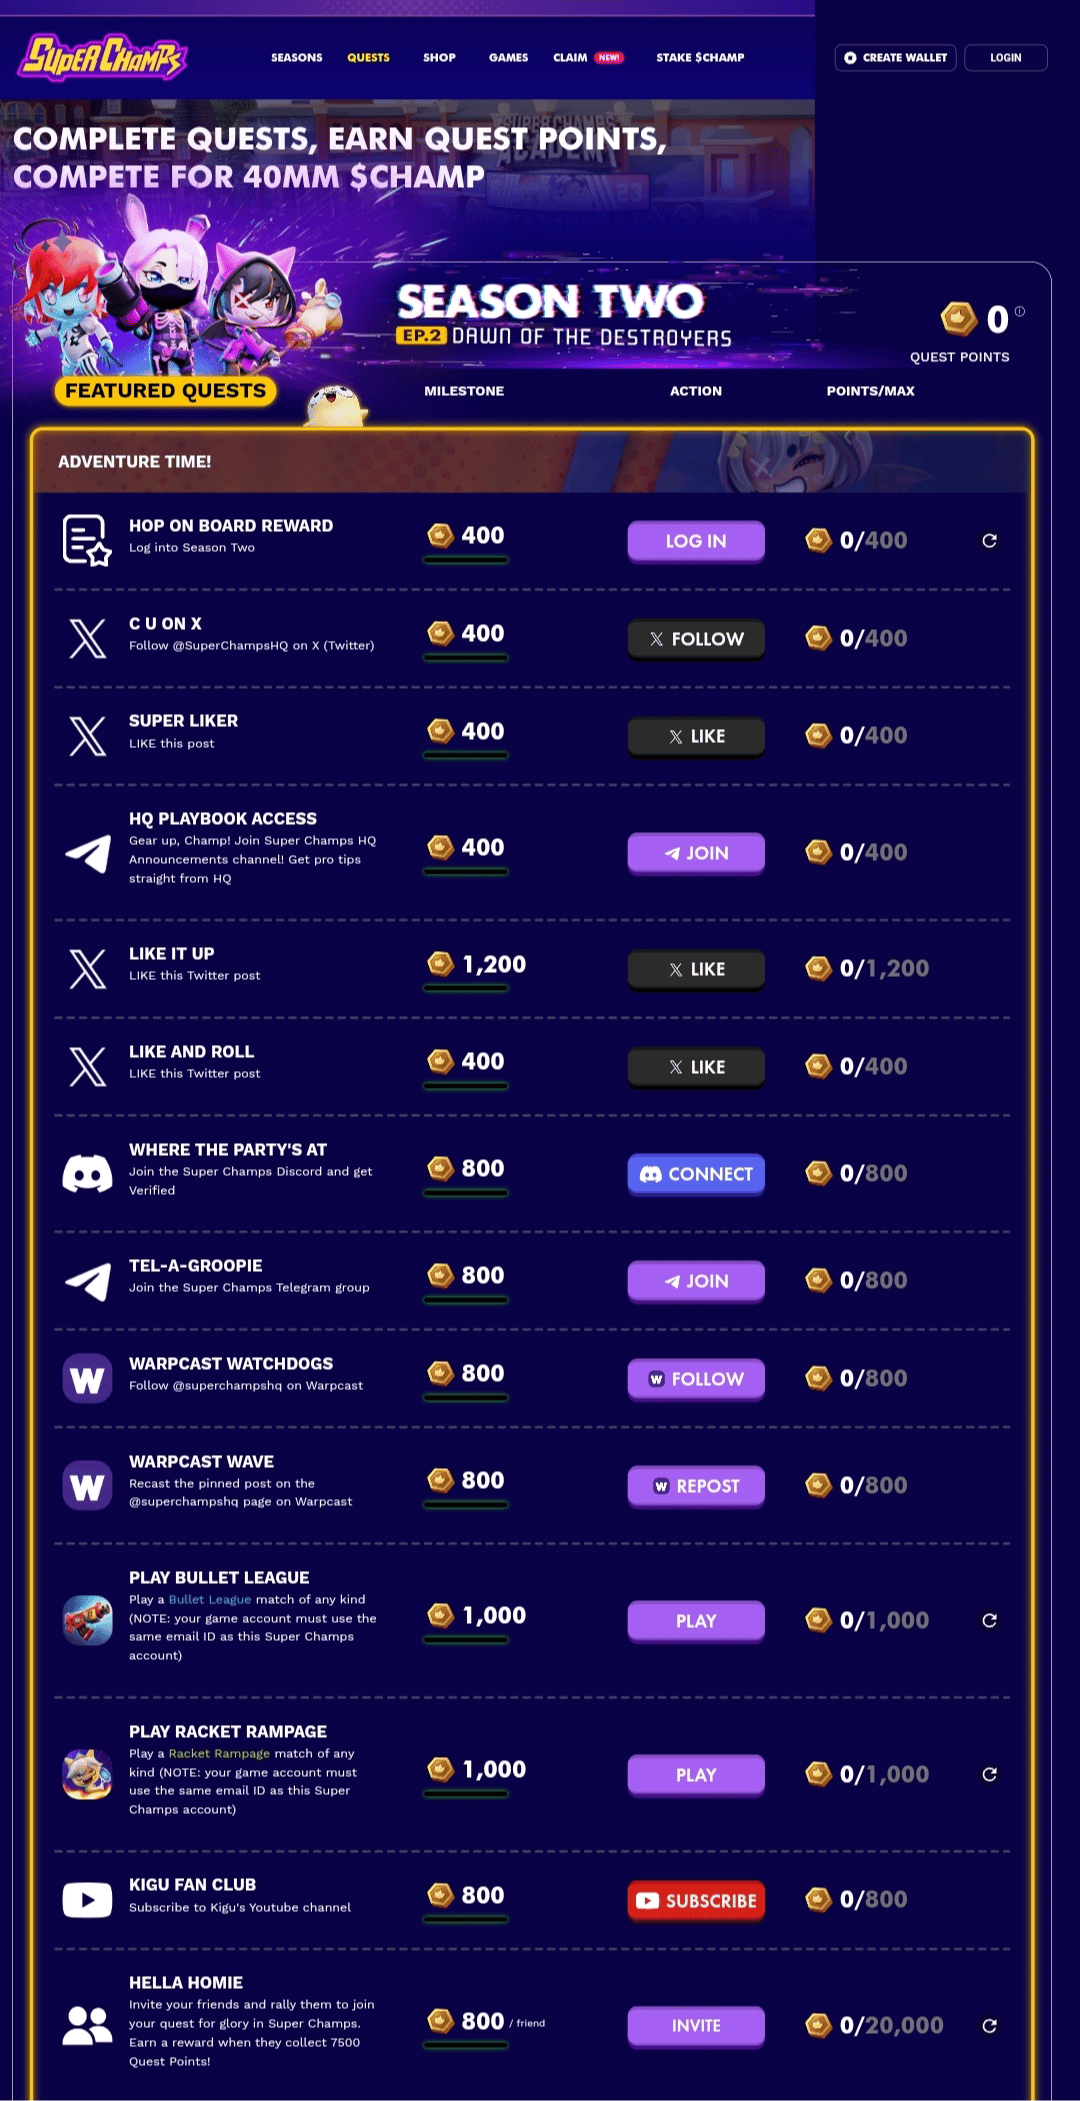Viewport: 1080px width, 2101px height.
Task: Click the YouTube icon for Kigu Fan Club
Action: tap(87, 1900)
